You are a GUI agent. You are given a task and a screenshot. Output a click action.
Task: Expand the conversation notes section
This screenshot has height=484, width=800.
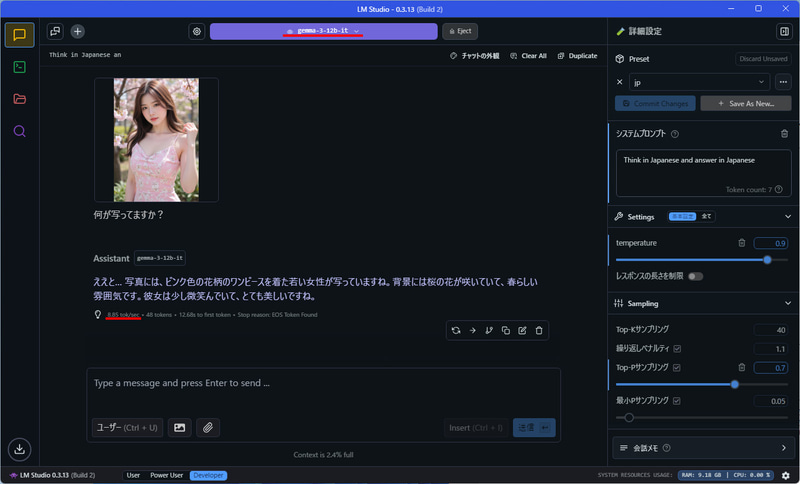pos(703,448)
